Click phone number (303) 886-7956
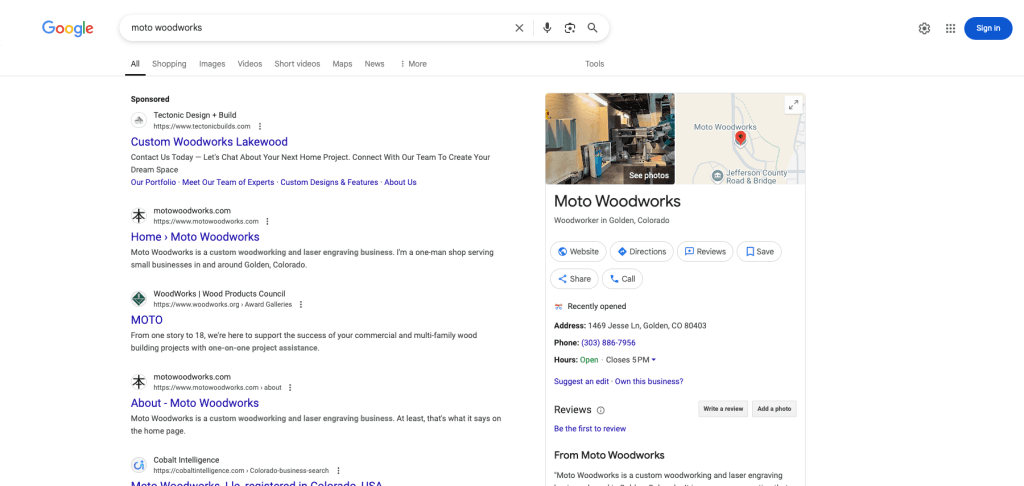This screenshot has width=1024, height=486. tap(608, 343)
